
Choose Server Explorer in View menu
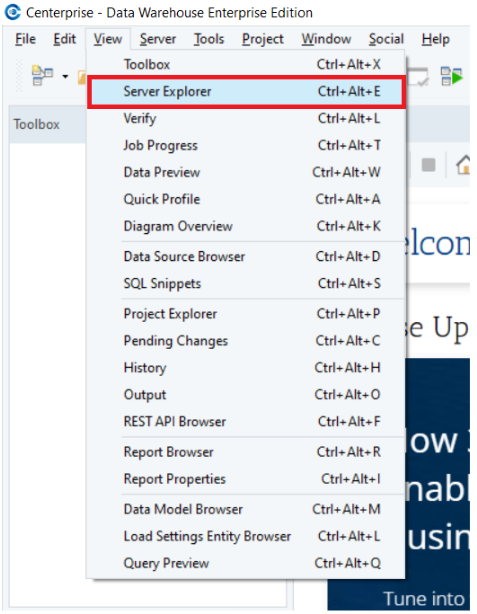(246, 92)
